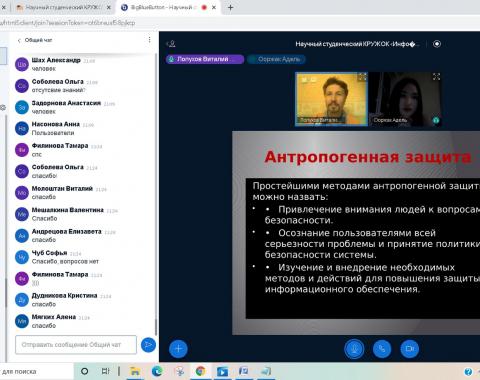The width and height of the screenshot is (480, 380).
Task: Toggle the users list panel icon
Action: tap(171, 44)
